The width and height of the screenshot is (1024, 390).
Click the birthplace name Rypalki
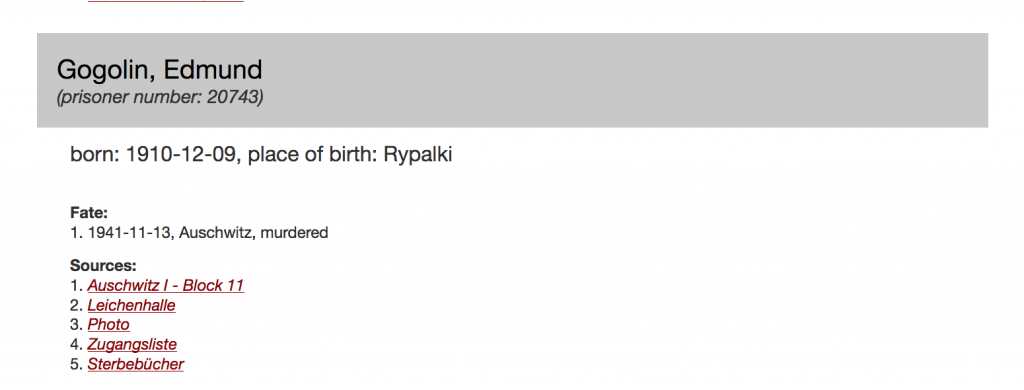click(418, 155)
